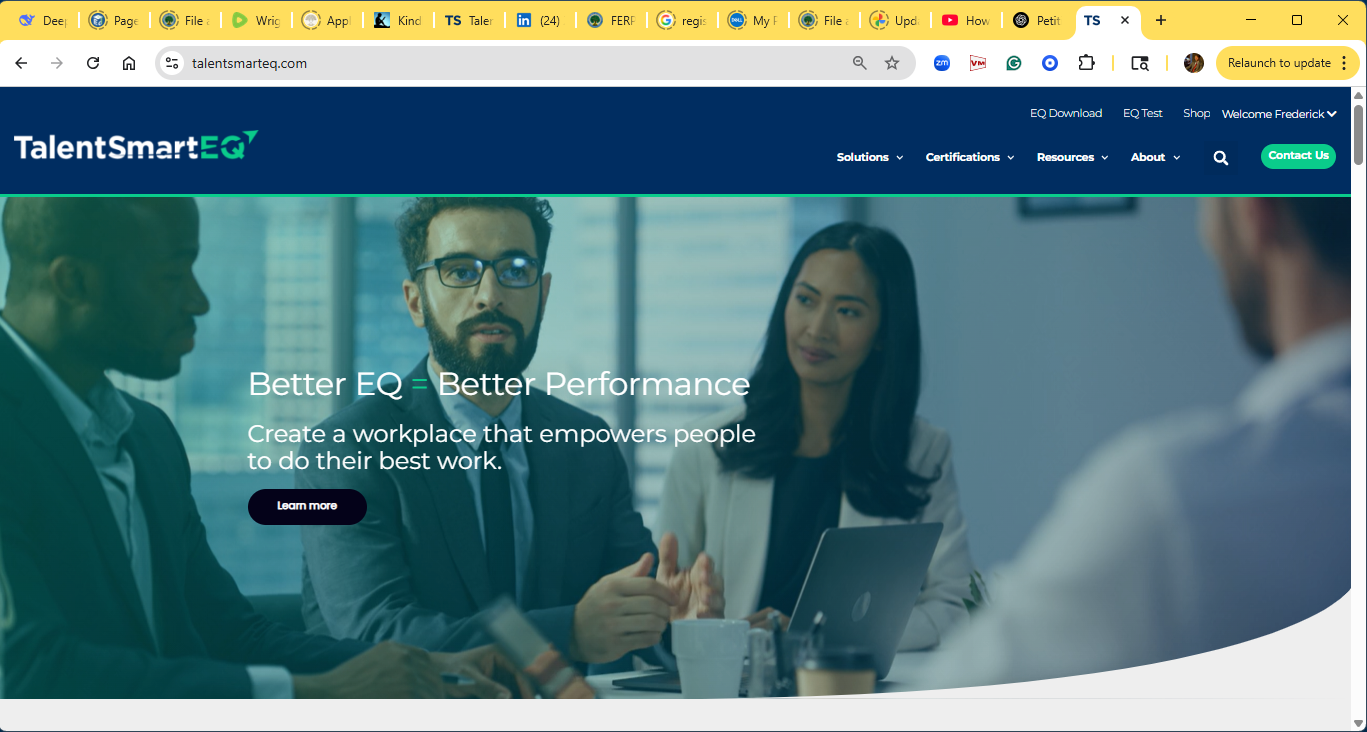The height and width of the screenshot is (732, 1367).
Task: Switch to the Taler tab
Action: pos(469,20)
